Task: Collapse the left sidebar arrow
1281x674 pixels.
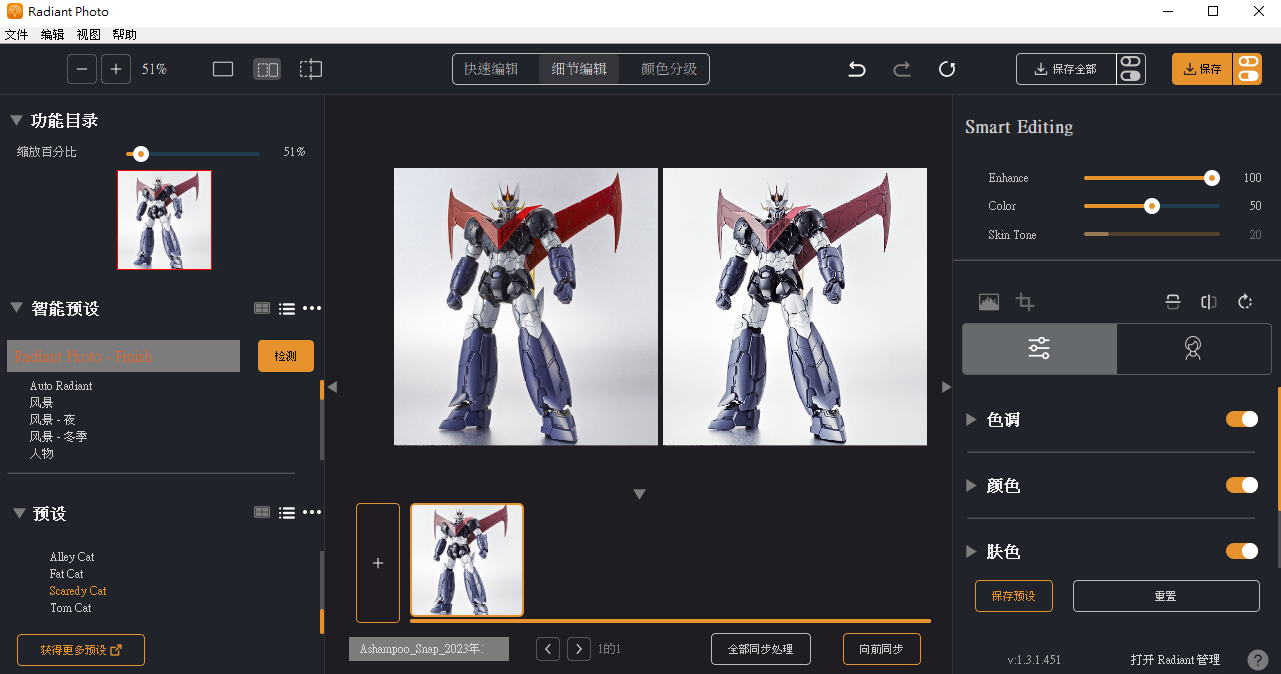Action: (333, 387)
